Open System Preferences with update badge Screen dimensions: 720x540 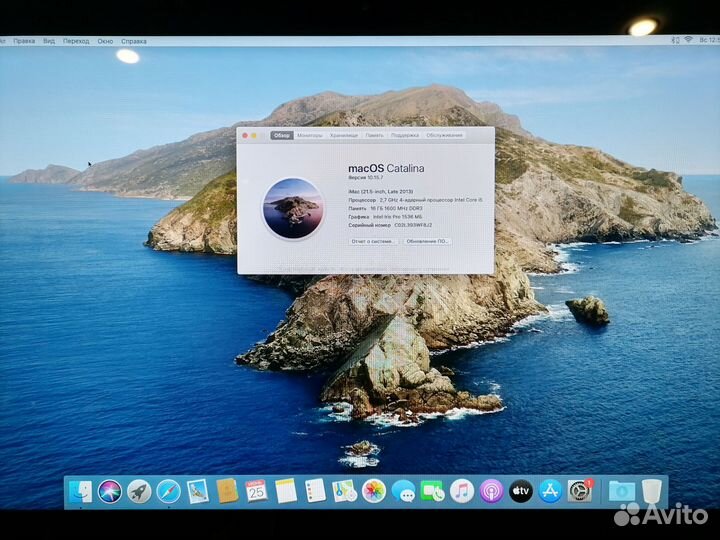point(580,491)
